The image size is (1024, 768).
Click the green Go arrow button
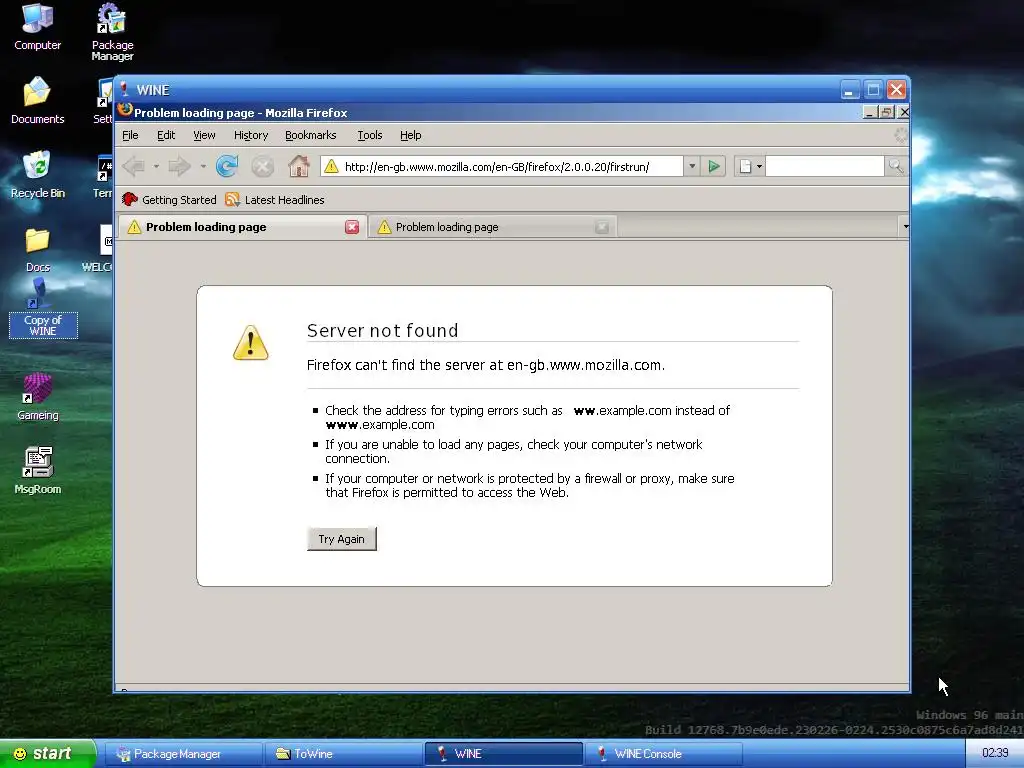(x=714, y=167)
